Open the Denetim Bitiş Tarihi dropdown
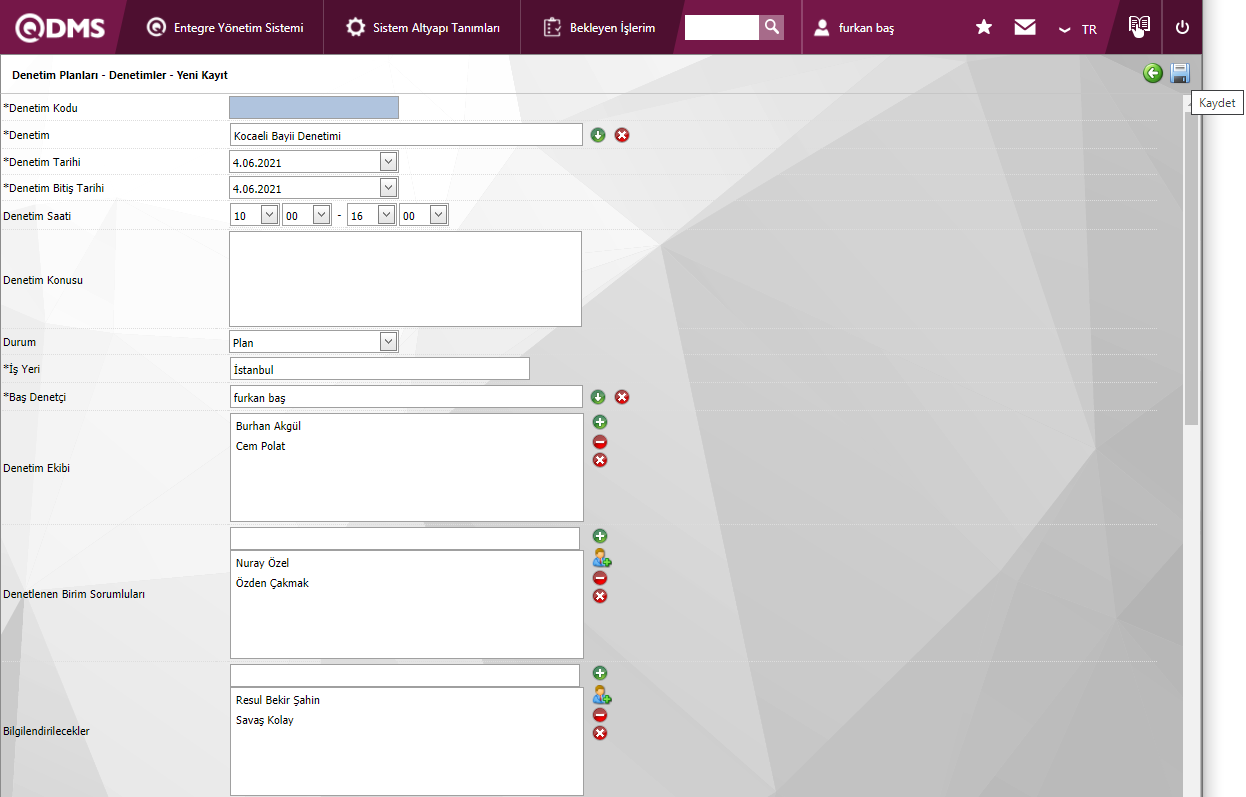 click(x=388, y=187)
